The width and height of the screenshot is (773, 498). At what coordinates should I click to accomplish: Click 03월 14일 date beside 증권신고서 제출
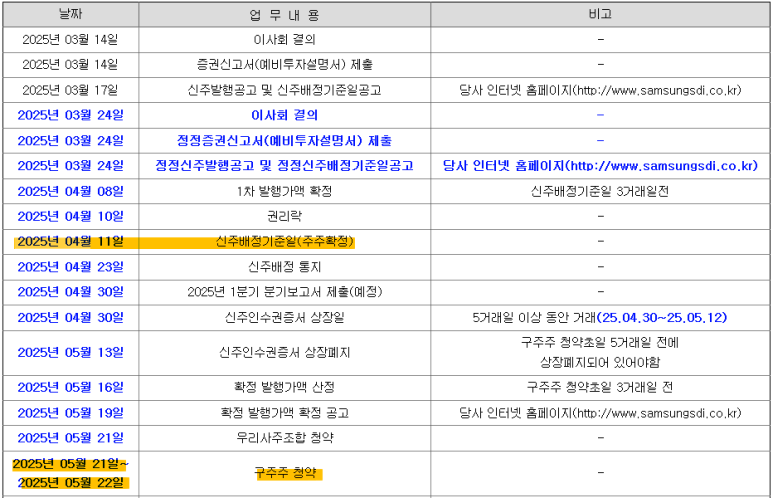(x=70, y=65)
